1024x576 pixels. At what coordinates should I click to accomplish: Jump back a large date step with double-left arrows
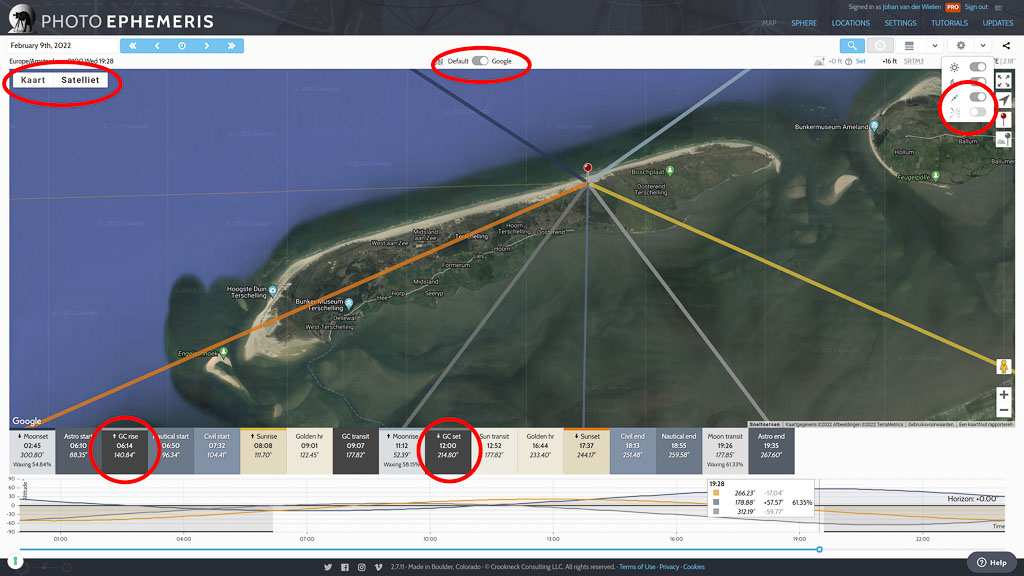[133, 46]
